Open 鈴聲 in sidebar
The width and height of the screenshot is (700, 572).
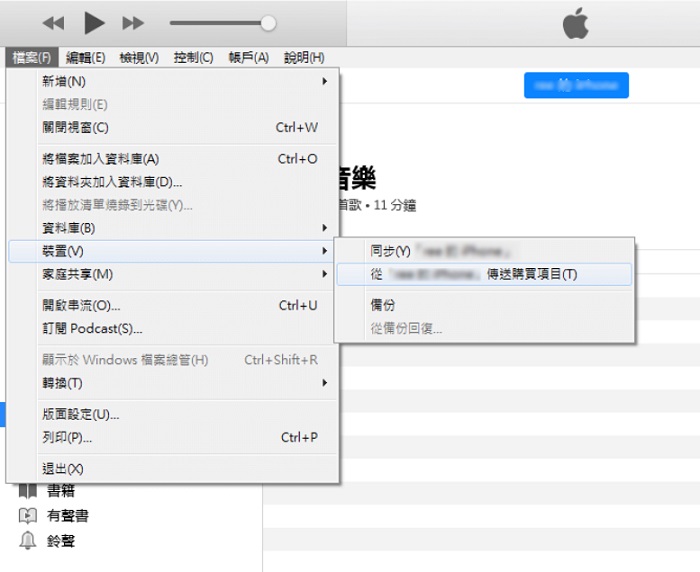coord(61,541)
